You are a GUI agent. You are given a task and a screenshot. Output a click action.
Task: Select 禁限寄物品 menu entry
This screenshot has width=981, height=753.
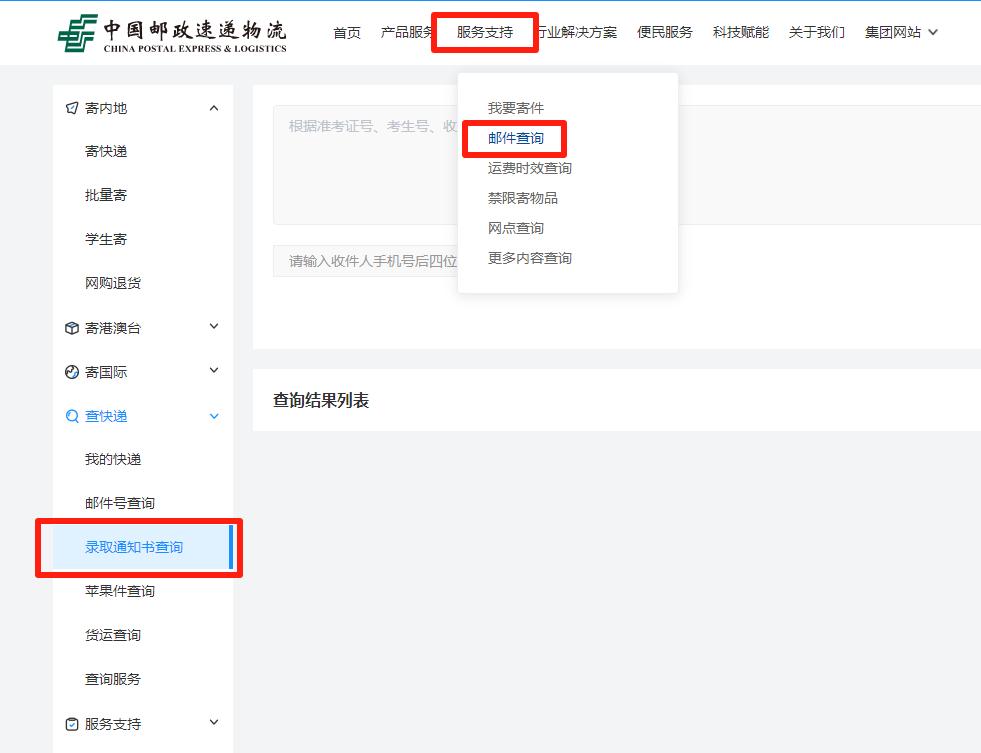[x=523, y=198]
